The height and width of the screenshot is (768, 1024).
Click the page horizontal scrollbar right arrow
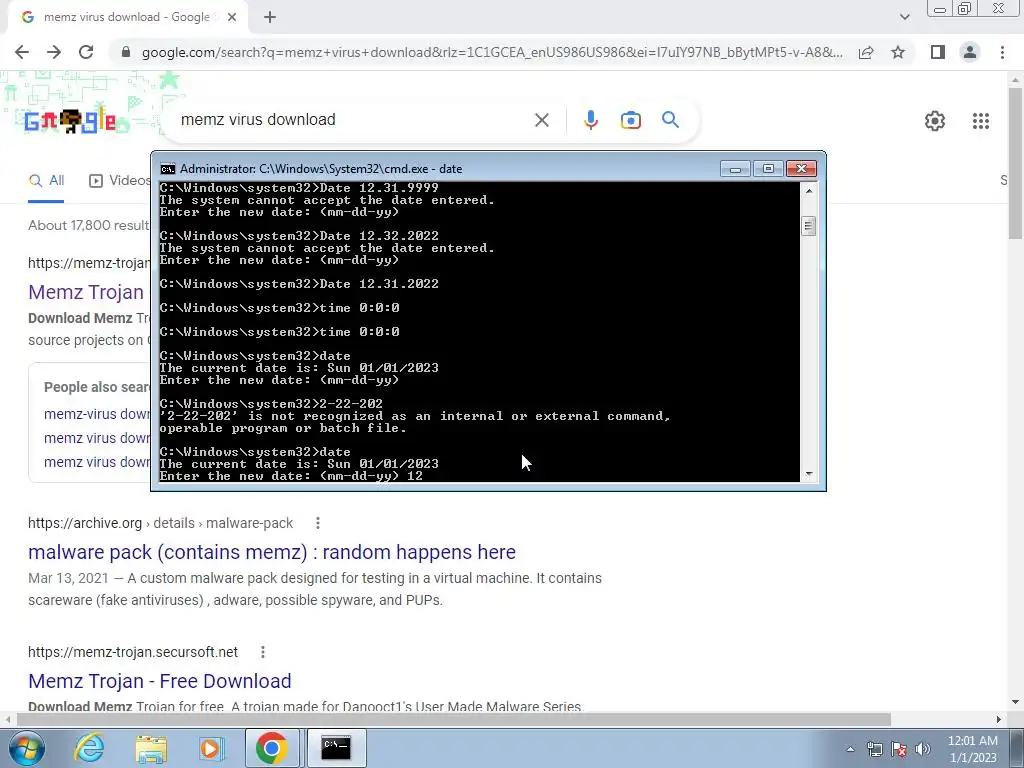[x=998, y=720]
